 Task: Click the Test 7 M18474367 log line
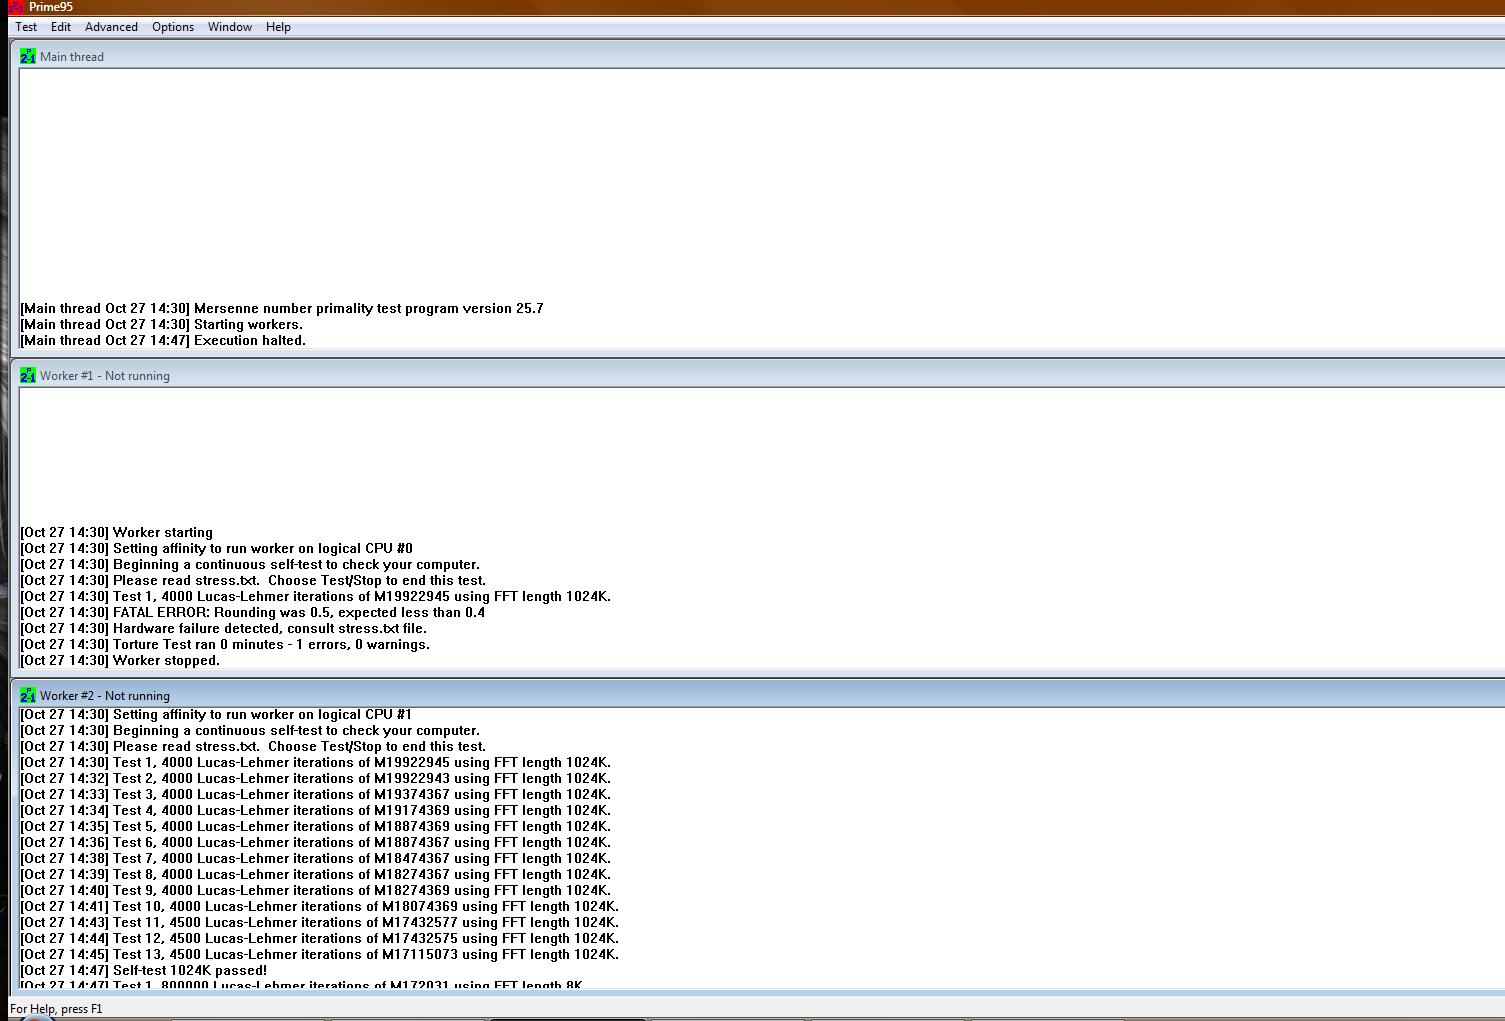point(316,858)
